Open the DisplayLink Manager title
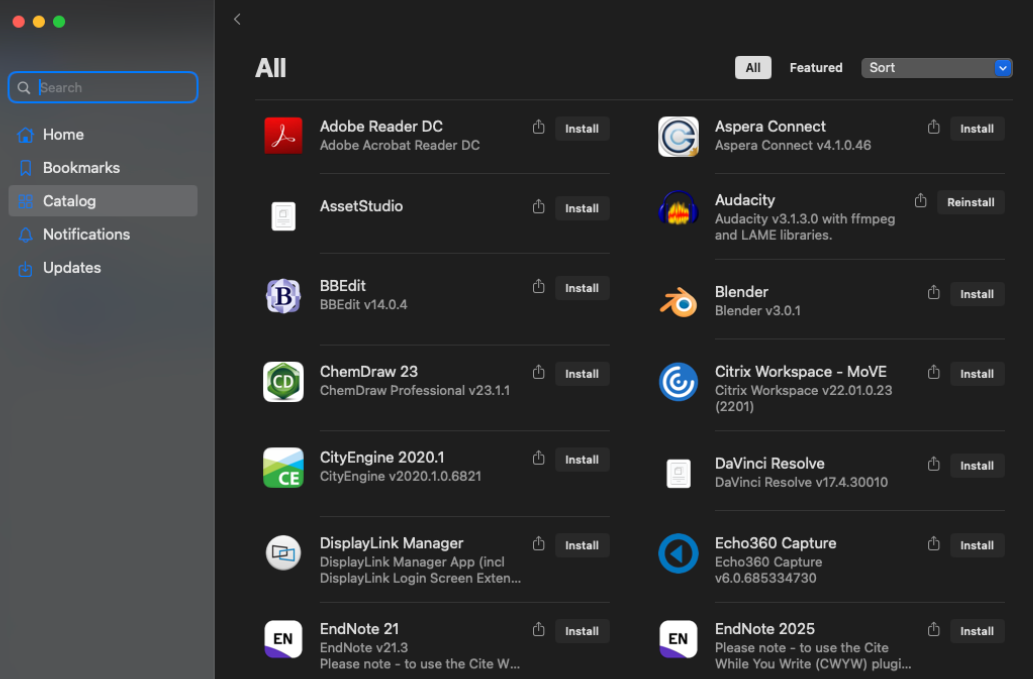Image resolution: width=1033 pixels, height=679 pixels. 391,543
